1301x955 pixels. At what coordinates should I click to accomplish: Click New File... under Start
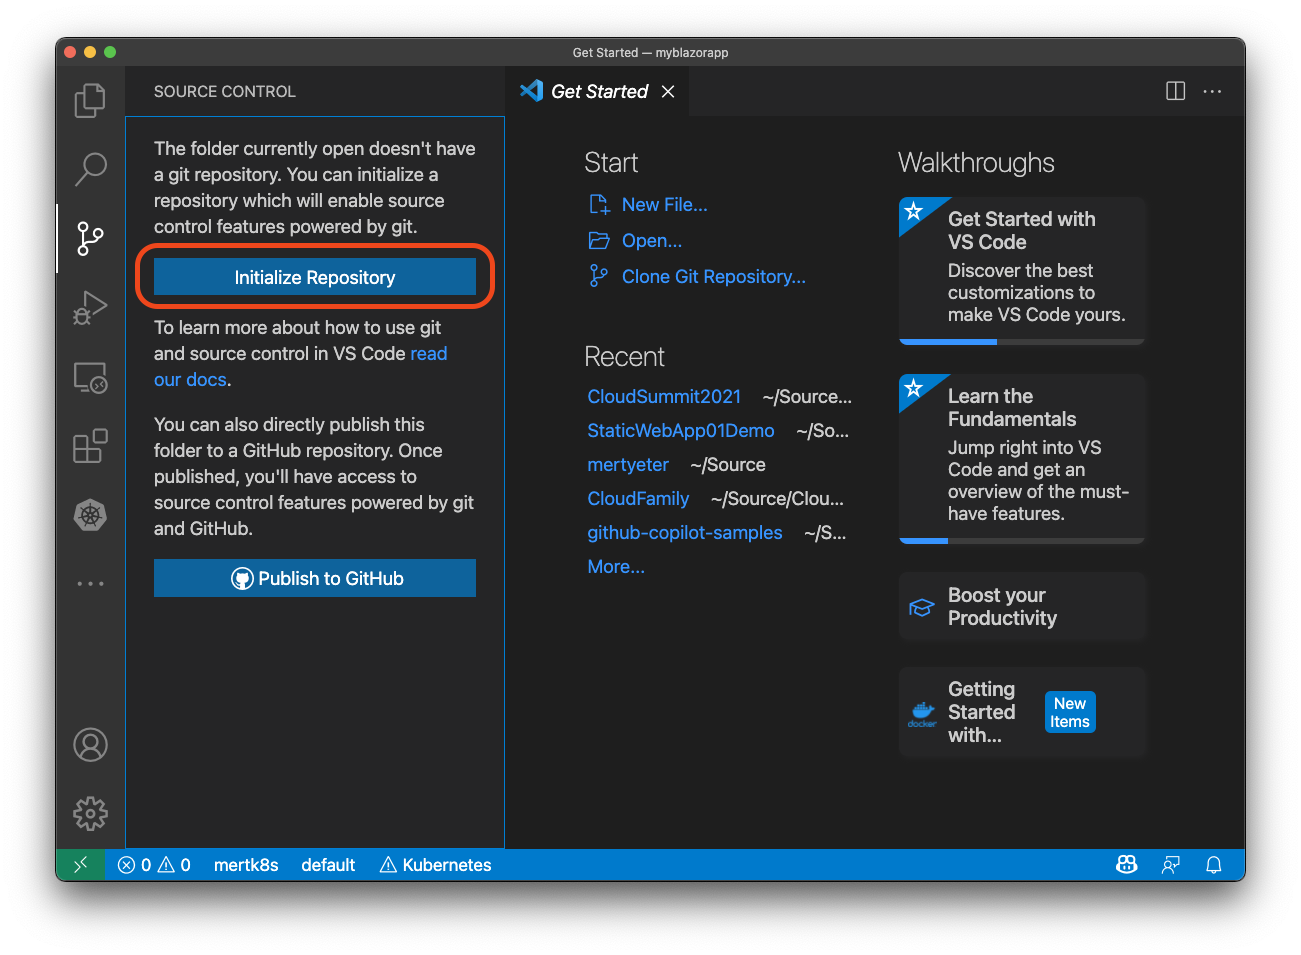pos(664,204)
